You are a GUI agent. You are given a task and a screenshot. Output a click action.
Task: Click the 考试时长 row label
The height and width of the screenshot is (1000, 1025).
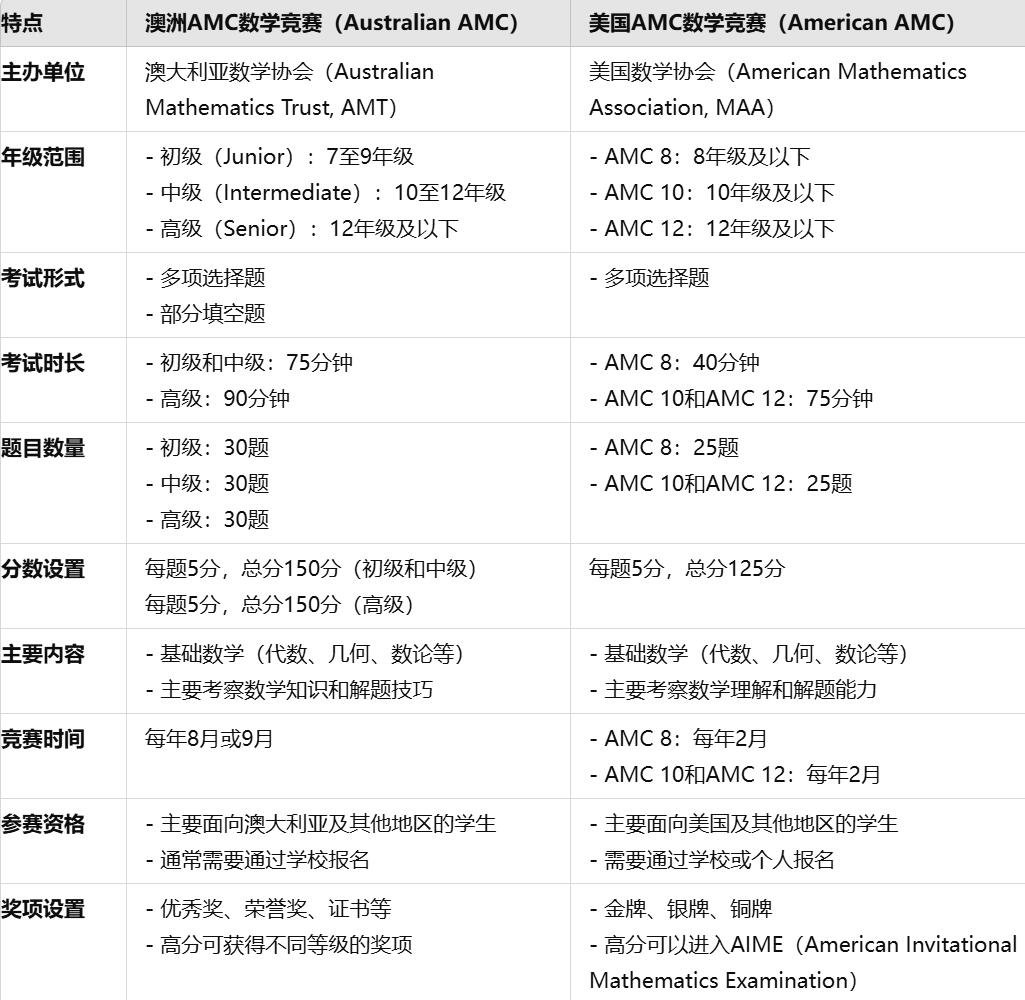43,363
